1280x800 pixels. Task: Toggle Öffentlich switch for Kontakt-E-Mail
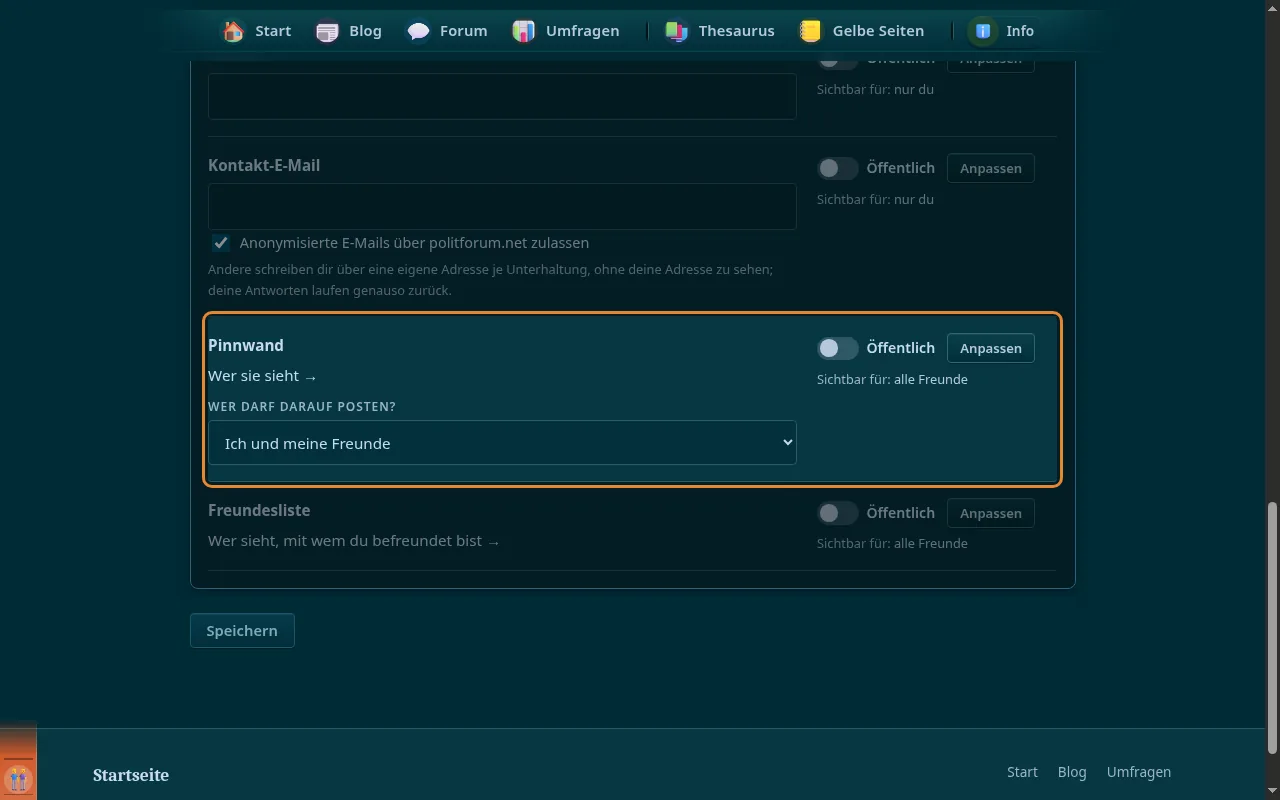pyautogui.click(x=838, y=168)
